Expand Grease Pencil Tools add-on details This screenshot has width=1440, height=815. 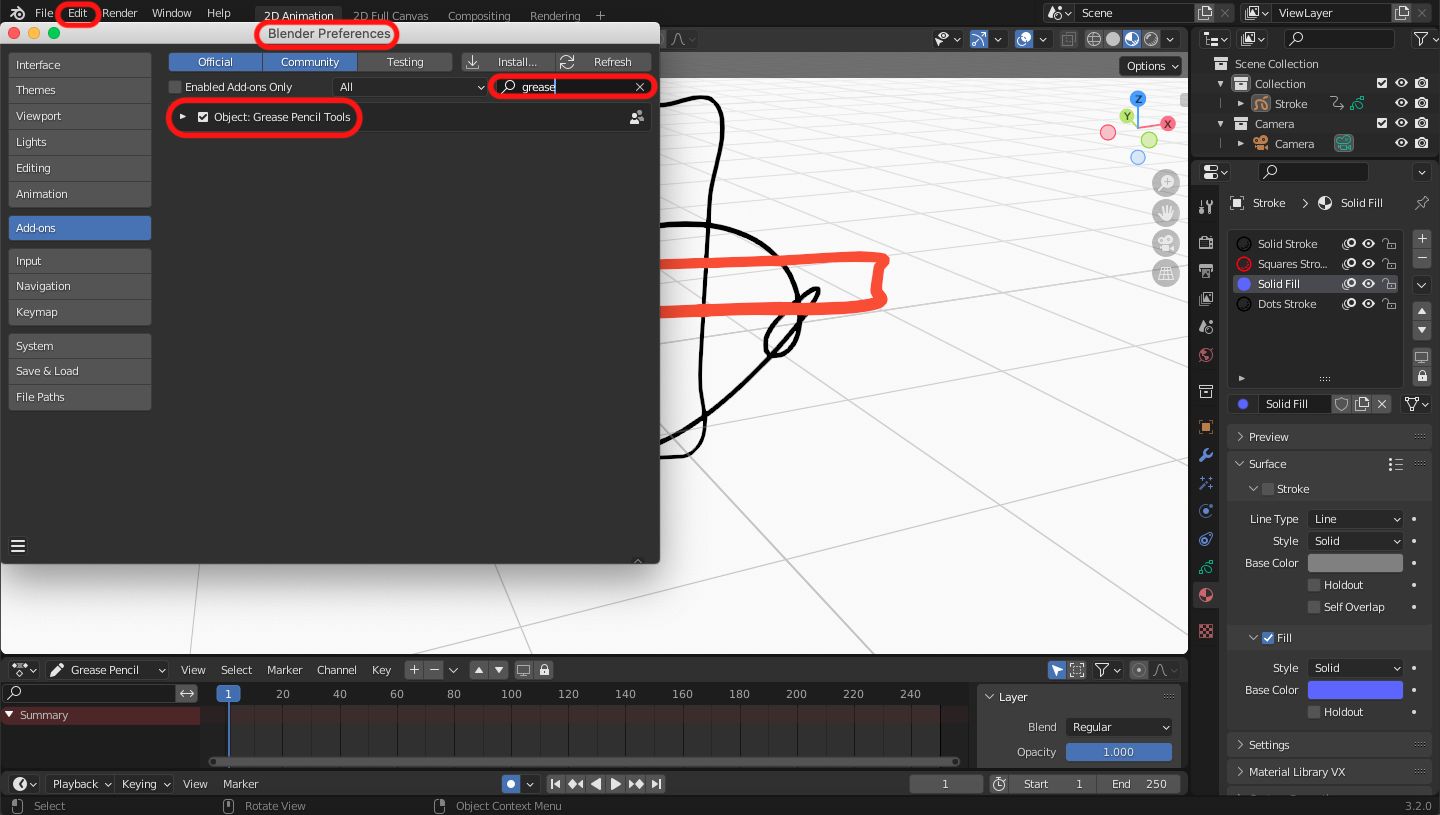click(183, 117)
